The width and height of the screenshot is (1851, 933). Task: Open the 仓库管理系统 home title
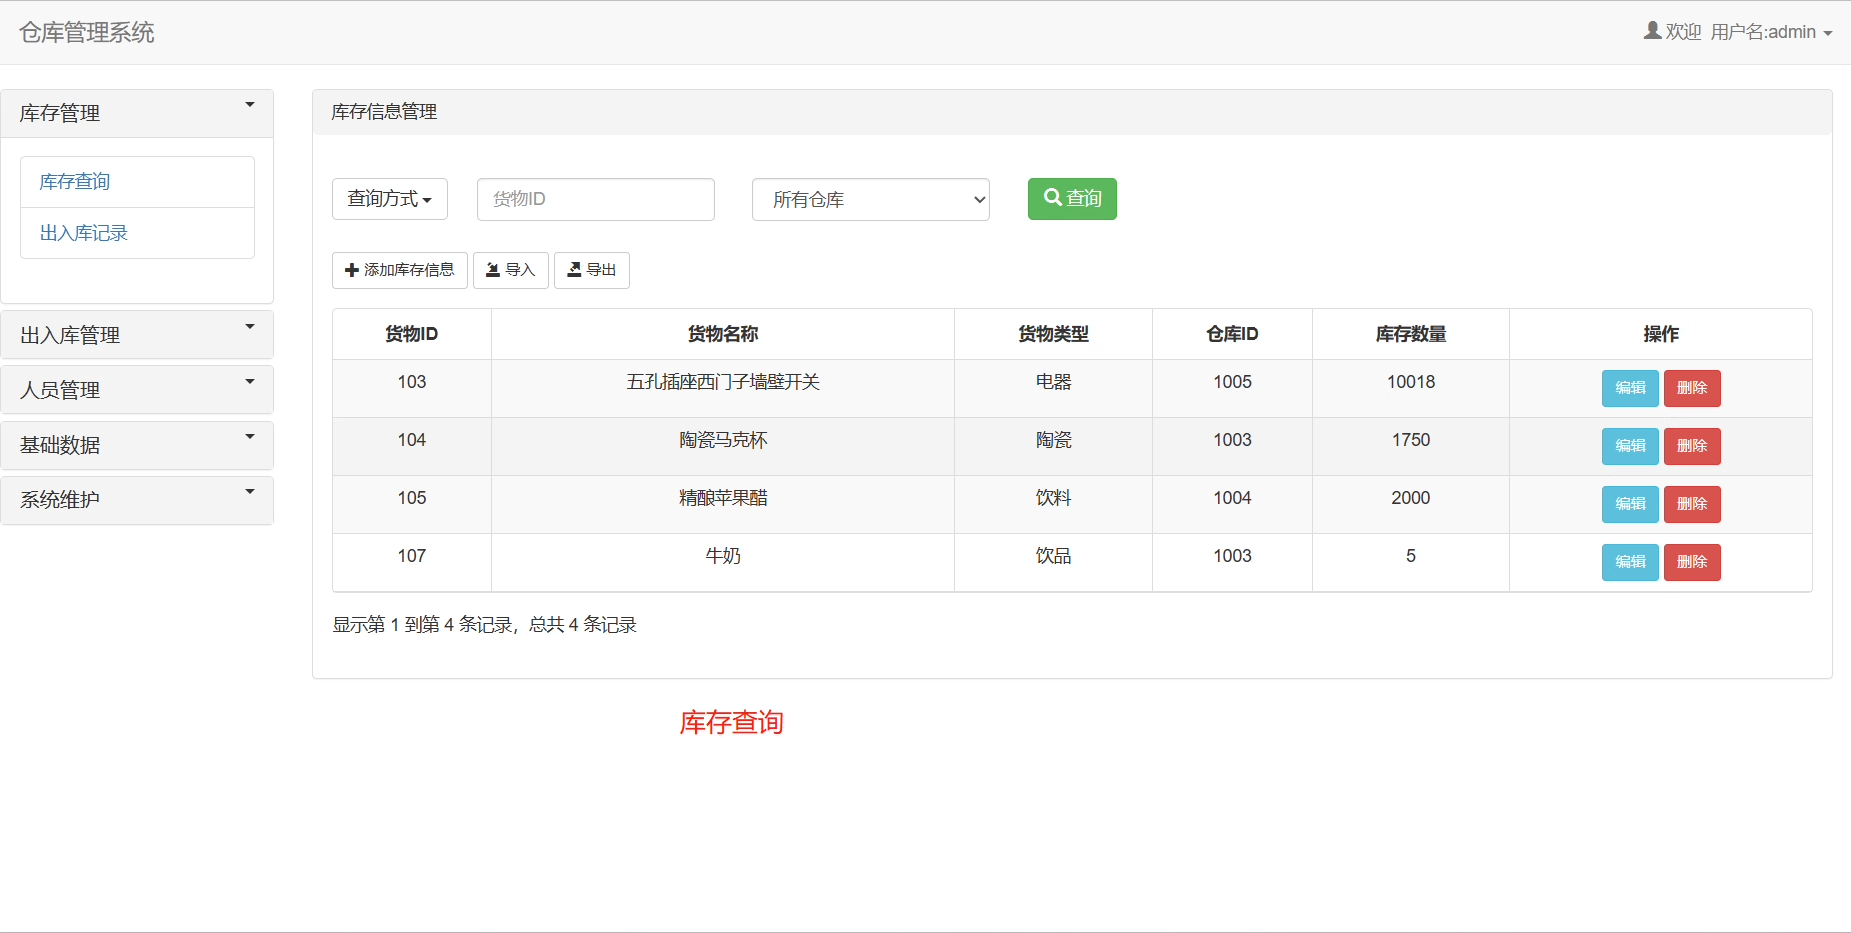click(x=87, y=32)
